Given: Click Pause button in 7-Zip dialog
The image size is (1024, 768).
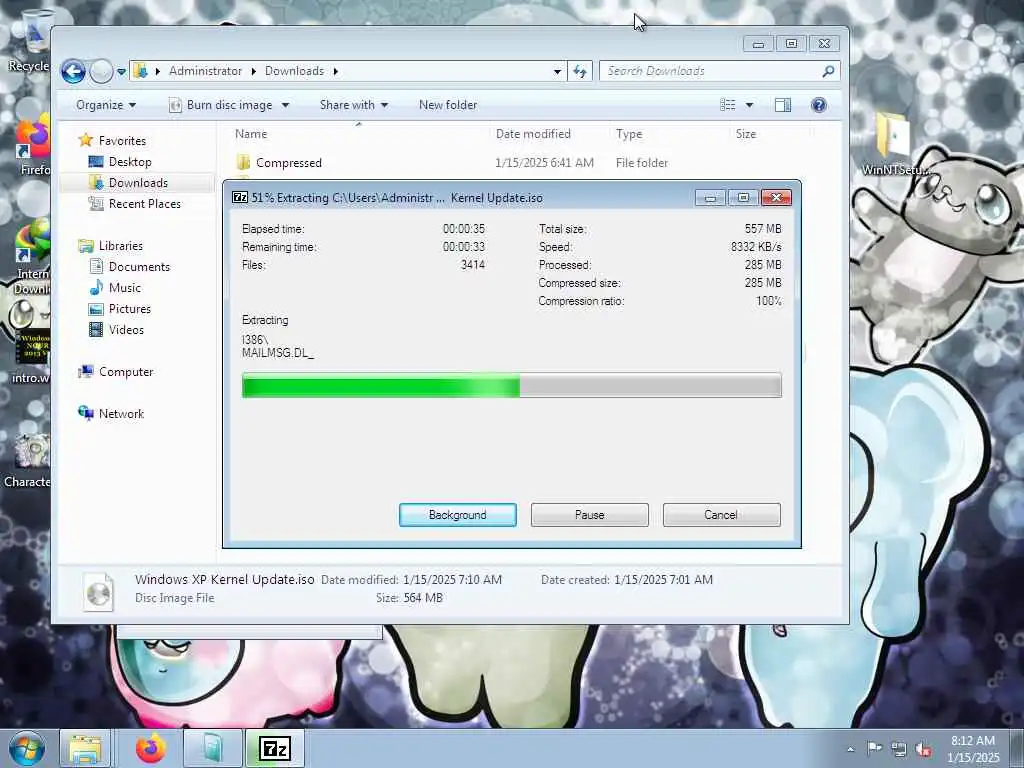Looking at the screenshot, I should tap(590, 515).
